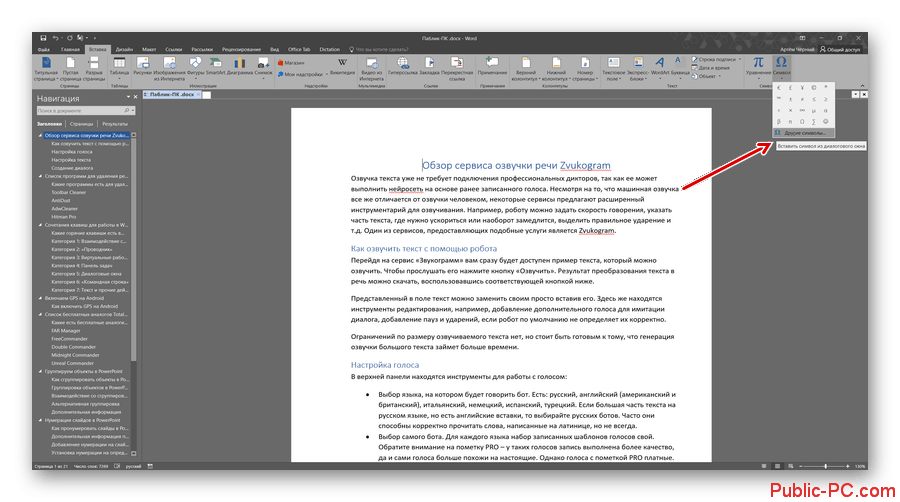Viewport: 900px width, 502px height.
Task: Jump to 'Настройка голоса' in navigation
Action: [x=72, y=152]
